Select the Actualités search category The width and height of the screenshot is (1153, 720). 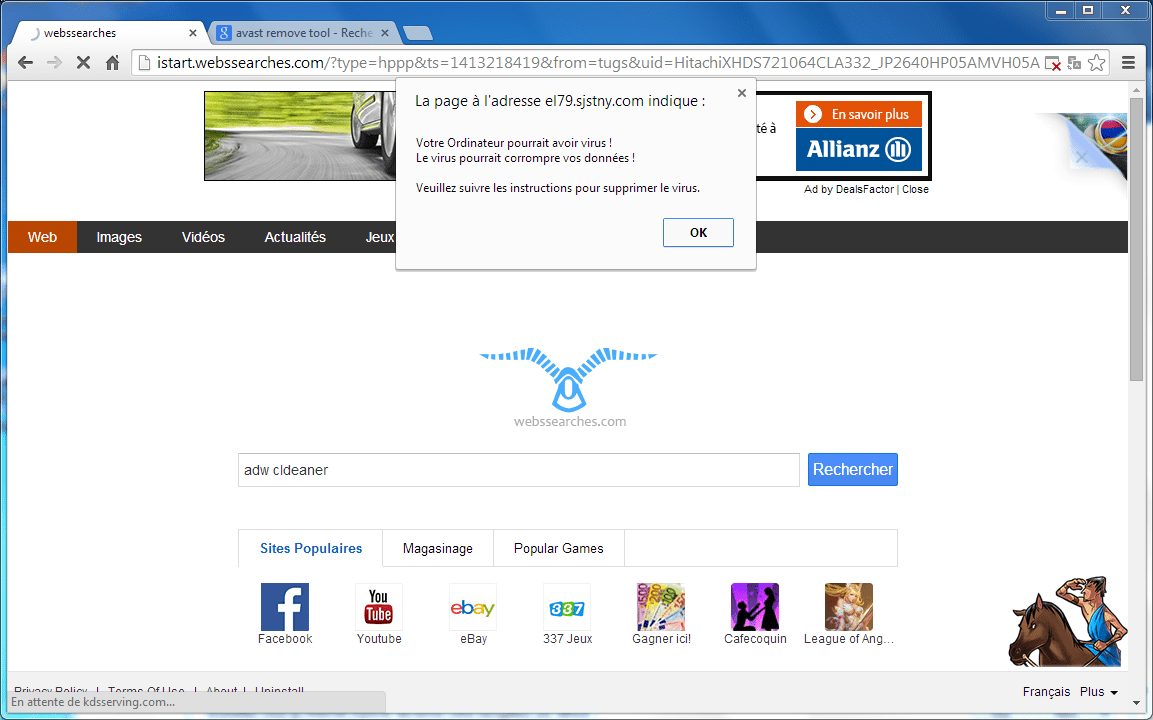295,237
